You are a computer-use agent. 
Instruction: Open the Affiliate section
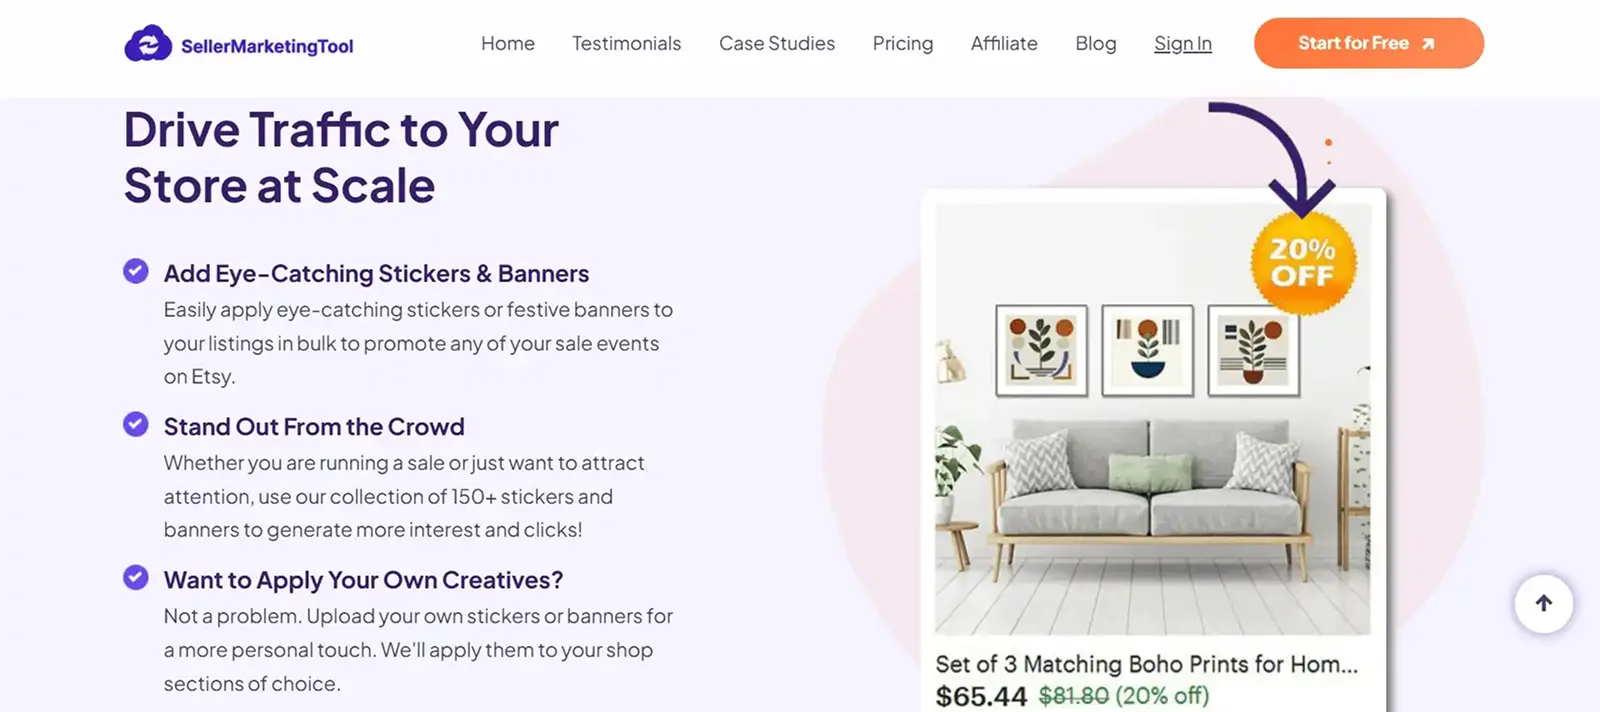[x=1004, y=43]
